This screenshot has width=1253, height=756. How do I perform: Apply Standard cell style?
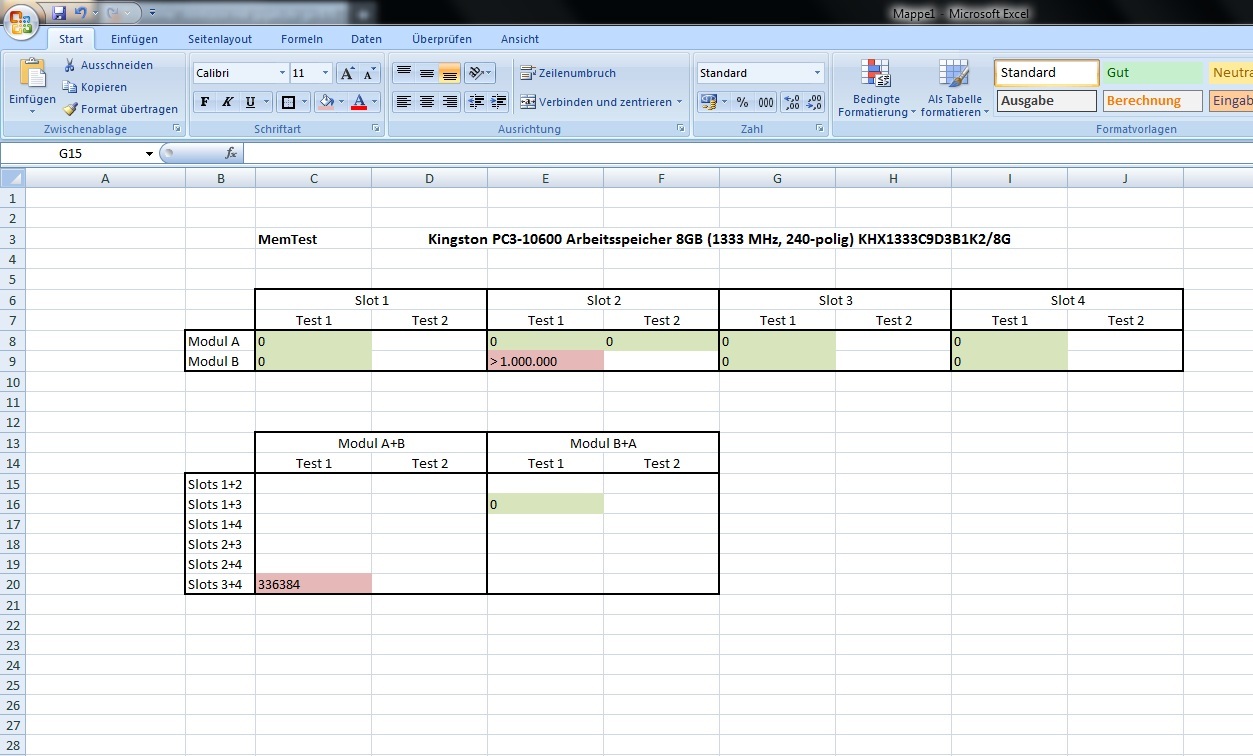click(x=1047, y=73)
